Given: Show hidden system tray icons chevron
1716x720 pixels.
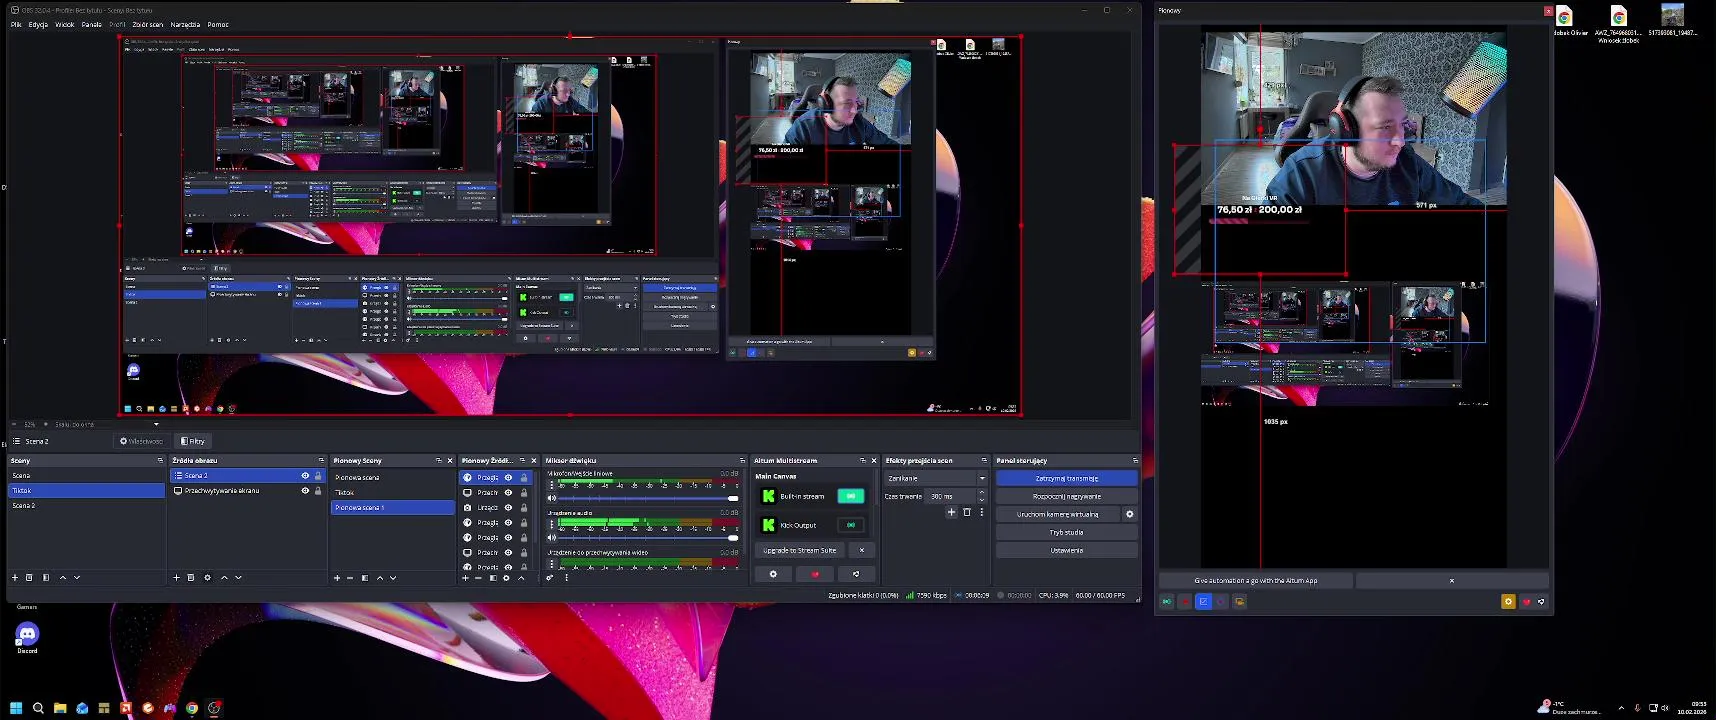Looking at the screenshot, I should [x=1621, y=708].
